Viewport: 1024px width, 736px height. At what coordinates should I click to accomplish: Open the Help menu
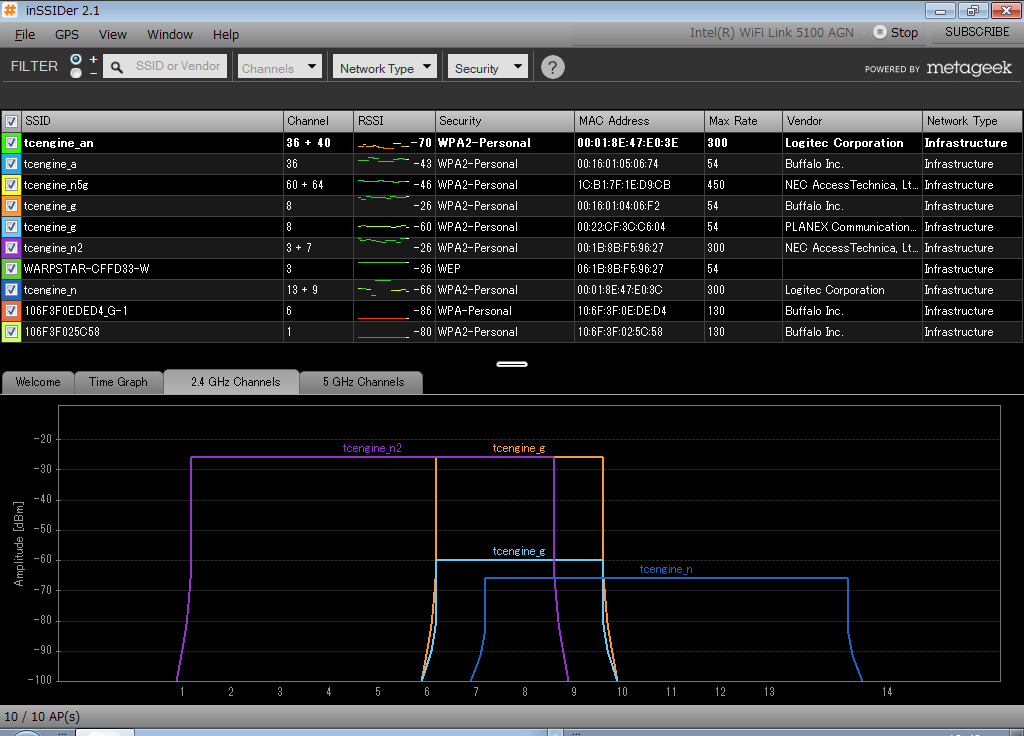tap(226, 34)
